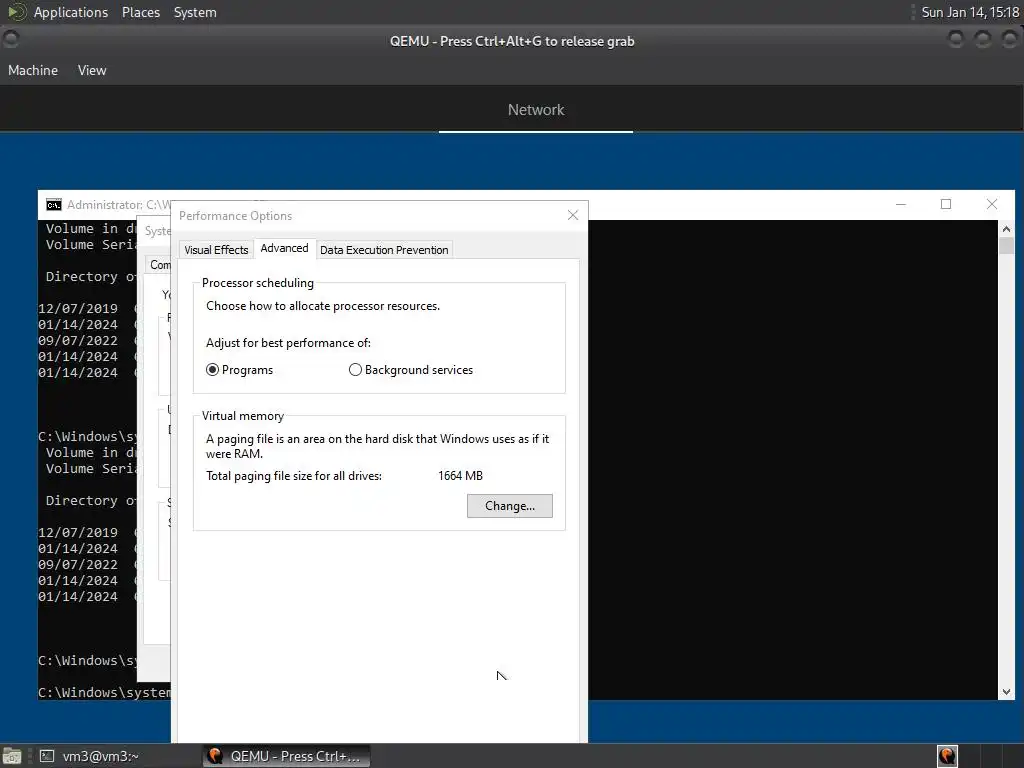Click 'Total paging file size for all drives:' label
The height and width of the screenshot is (768, 1024).
[x=294, y=476]
